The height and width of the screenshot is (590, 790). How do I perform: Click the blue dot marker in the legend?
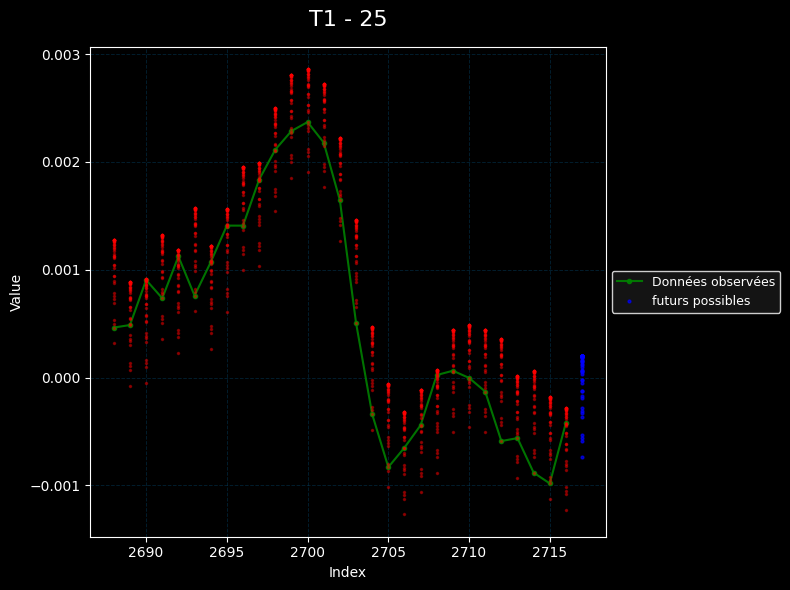point(630,301)
